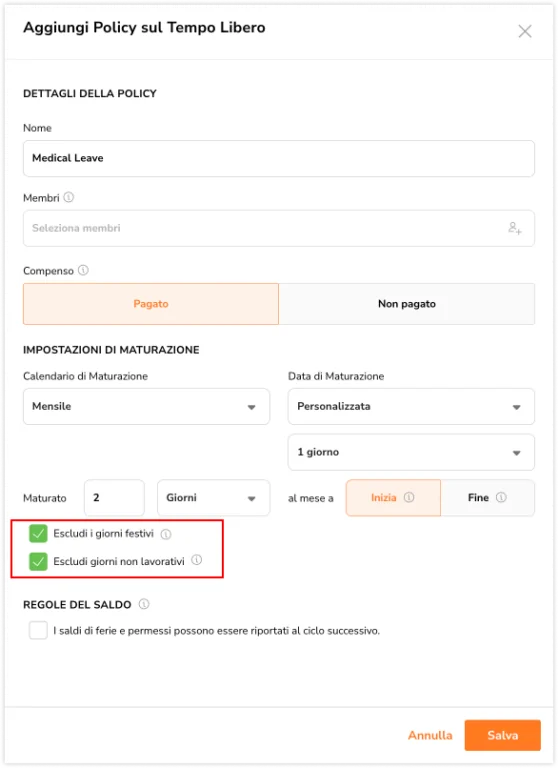Click the info icon beside Compenso
This screenshot has width=558, height=768.
click(83, 270)
